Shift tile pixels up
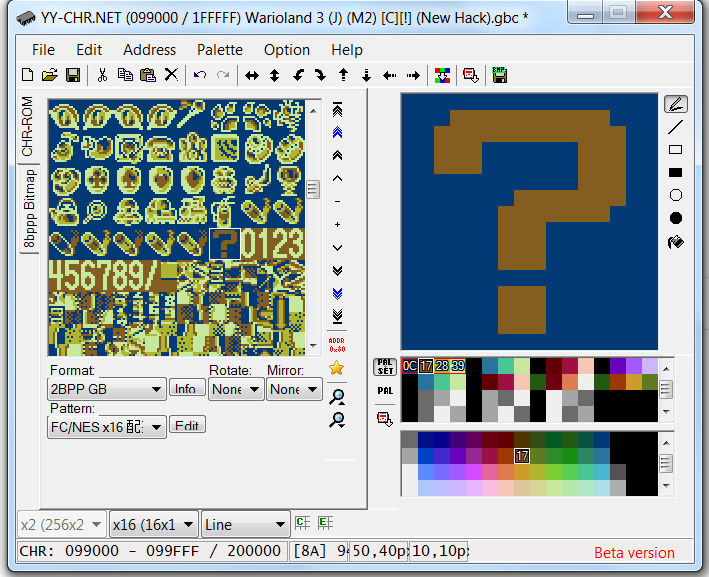 tap(344, 75)
